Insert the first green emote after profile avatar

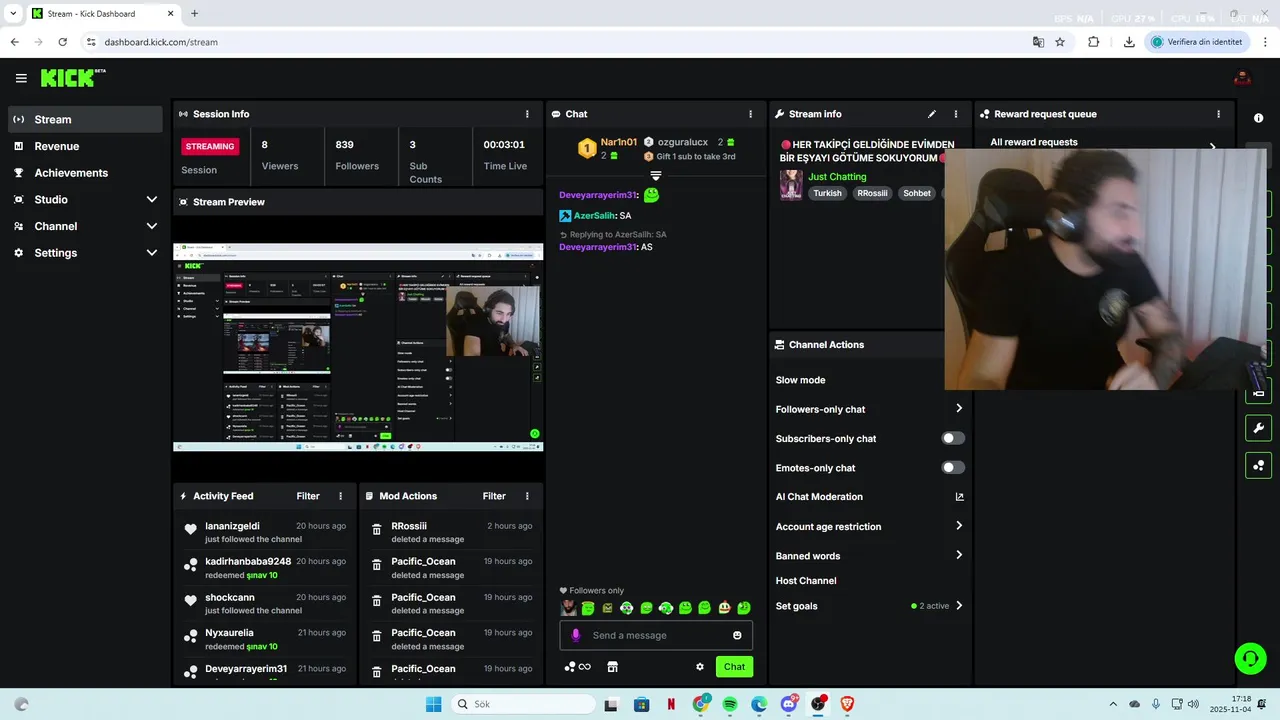[588, 608]
